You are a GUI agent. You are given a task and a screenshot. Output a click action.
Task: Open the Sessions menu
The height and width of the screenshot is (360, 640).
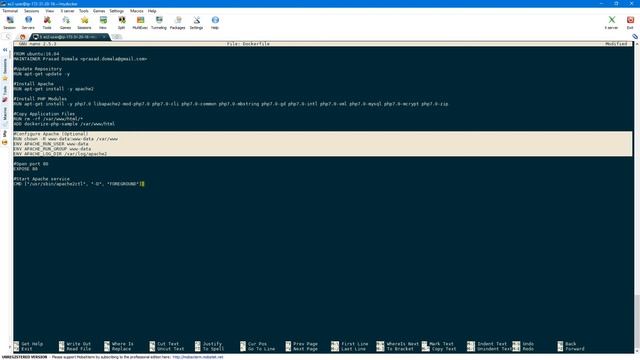coord(31,11)
